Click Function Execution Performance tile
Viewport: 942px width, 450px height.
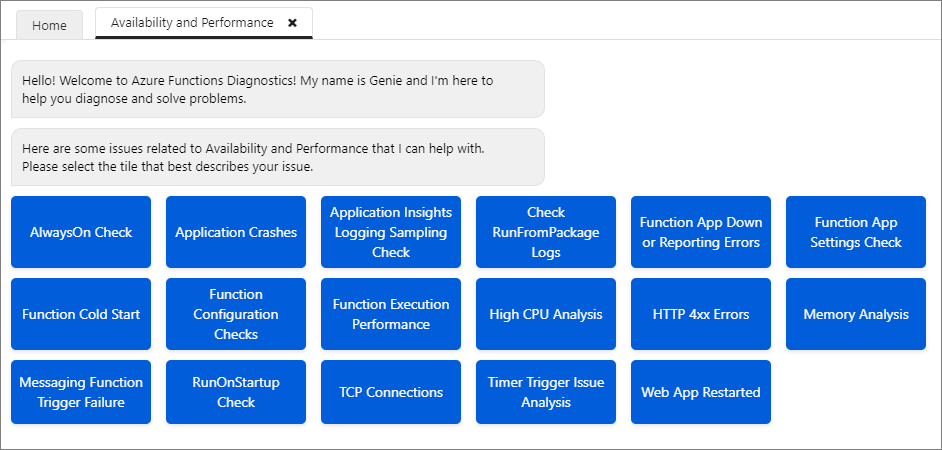(391, 314)
